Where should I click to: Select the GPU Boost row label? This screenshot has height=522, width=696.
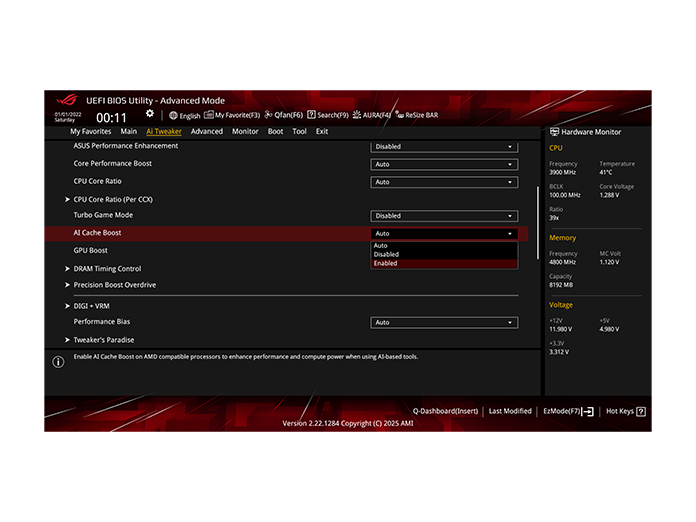pos(91,250)
